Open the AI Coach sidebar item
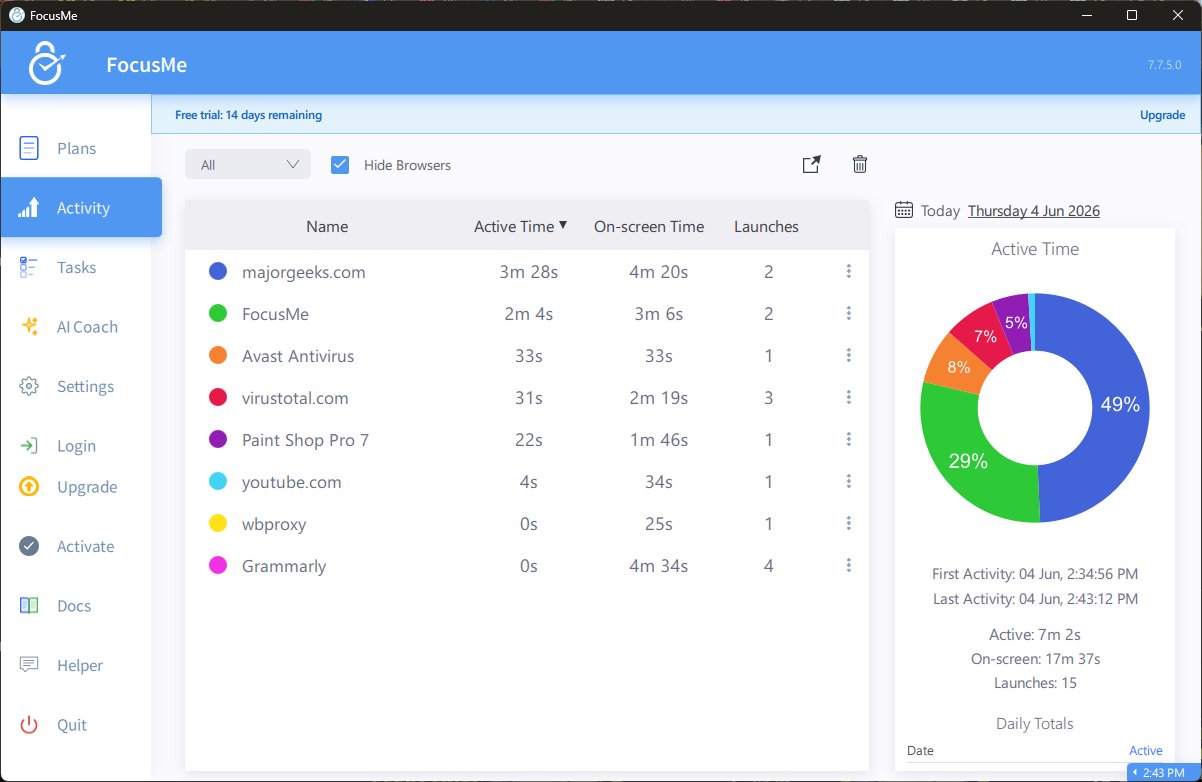This screenshot has width=1202, height=782. click(x=81, y=327)
